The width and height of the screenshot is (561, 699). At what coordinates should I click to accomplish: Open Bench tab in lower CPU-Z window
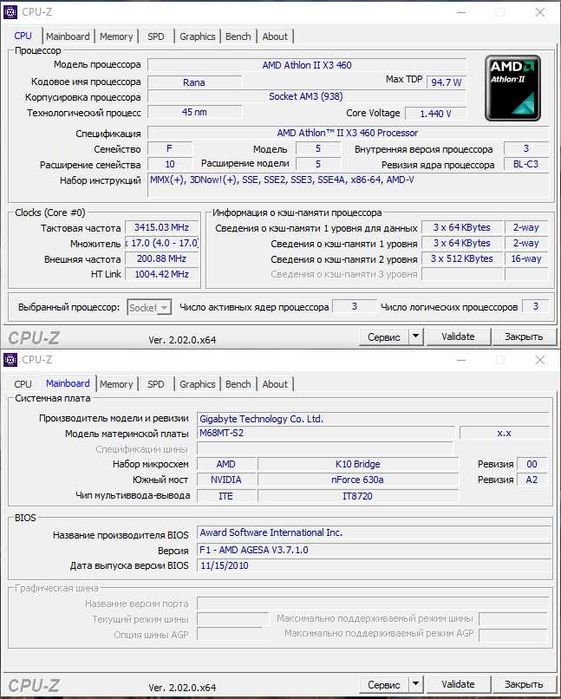click(238, 384)
